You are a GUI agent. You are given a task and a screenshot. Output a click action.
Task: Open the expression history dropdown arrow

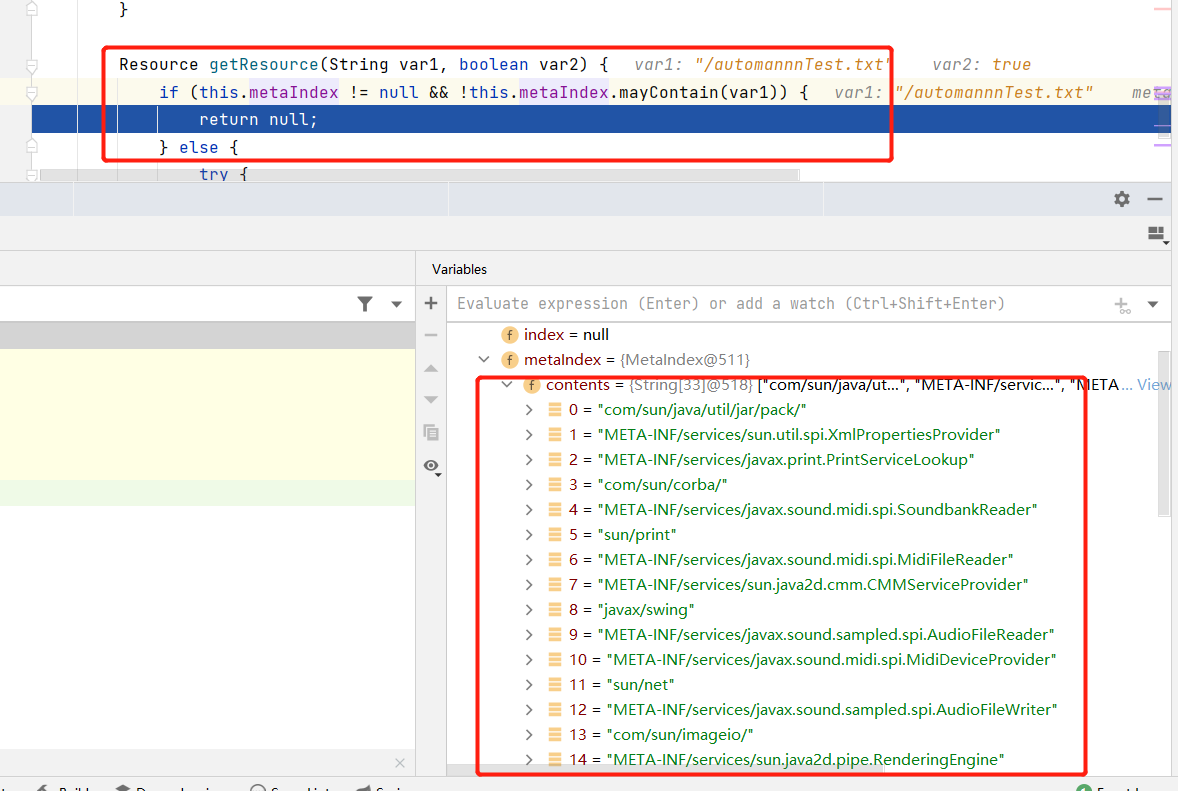tap(1153, 304)
